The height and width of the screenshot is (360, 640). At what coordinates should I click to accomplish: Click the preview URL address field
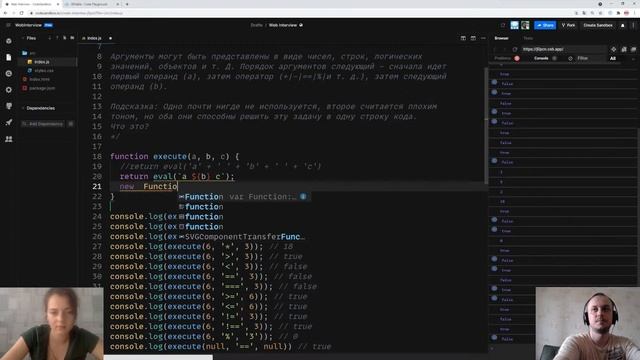click(x=563, y=49)
